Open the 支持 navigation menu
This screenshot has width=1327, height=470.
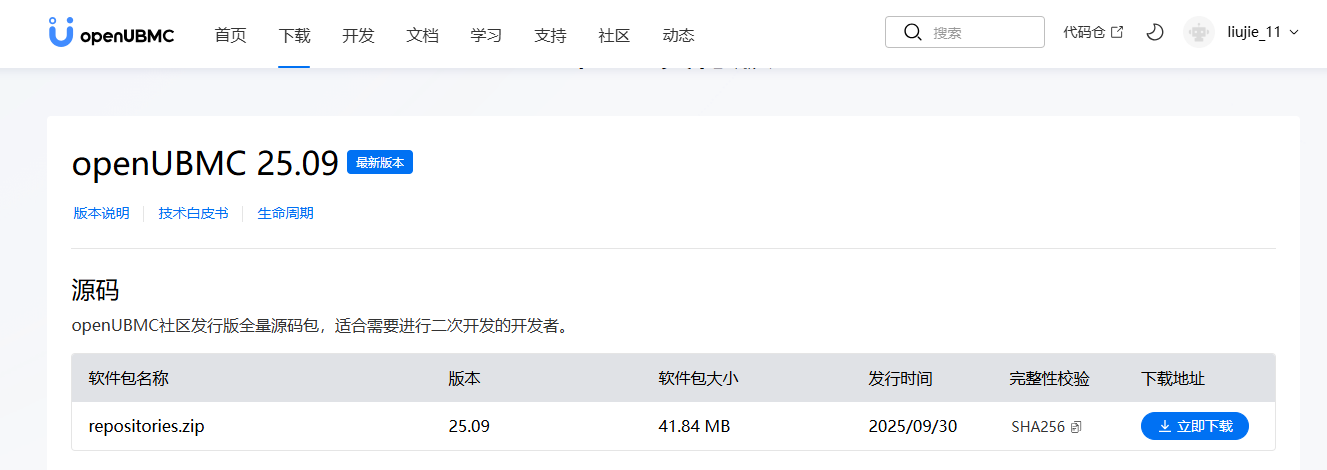coord(550,36)
